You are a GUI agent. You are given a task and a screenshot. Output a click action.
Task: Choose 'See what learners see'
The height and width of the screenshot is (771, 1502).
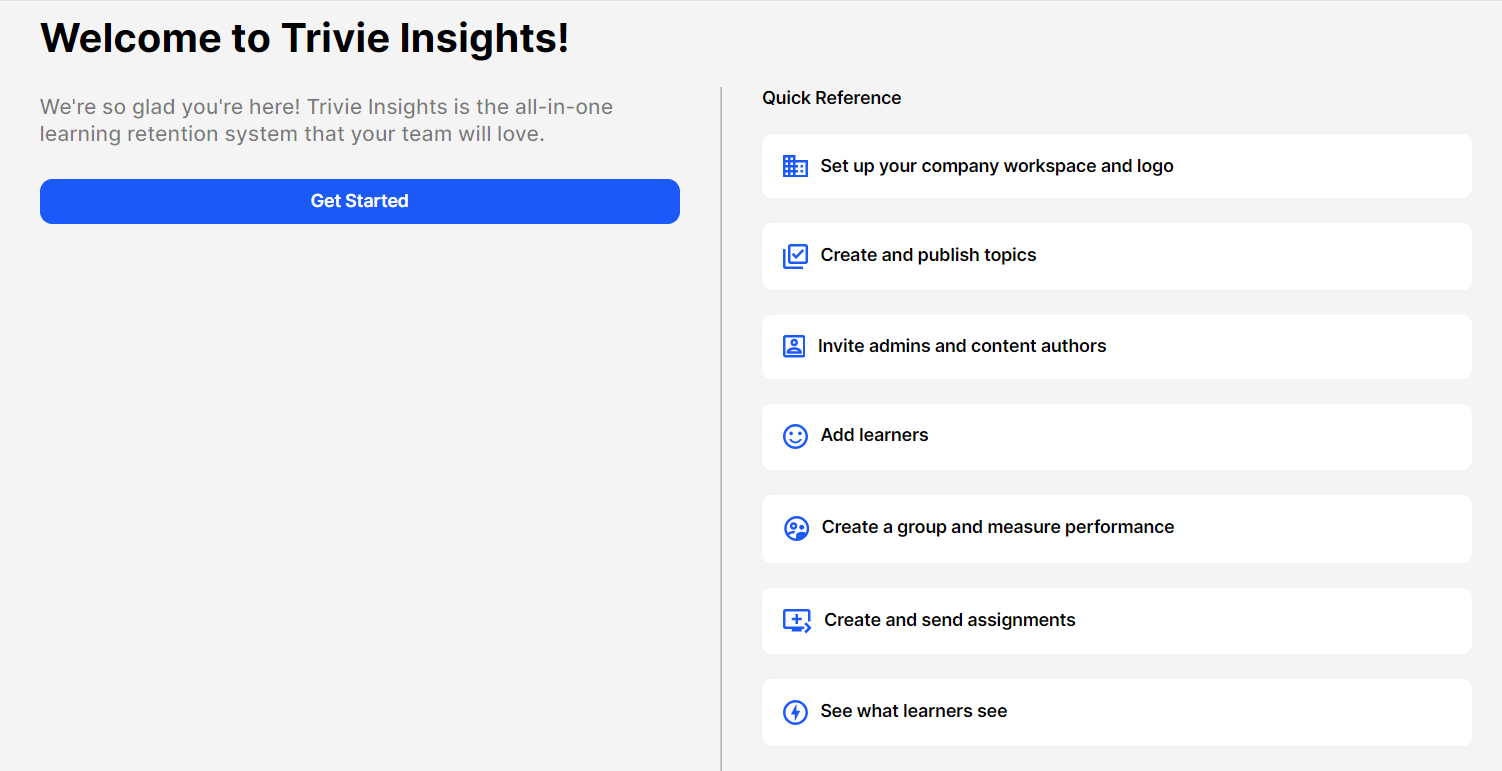(913, 711)
